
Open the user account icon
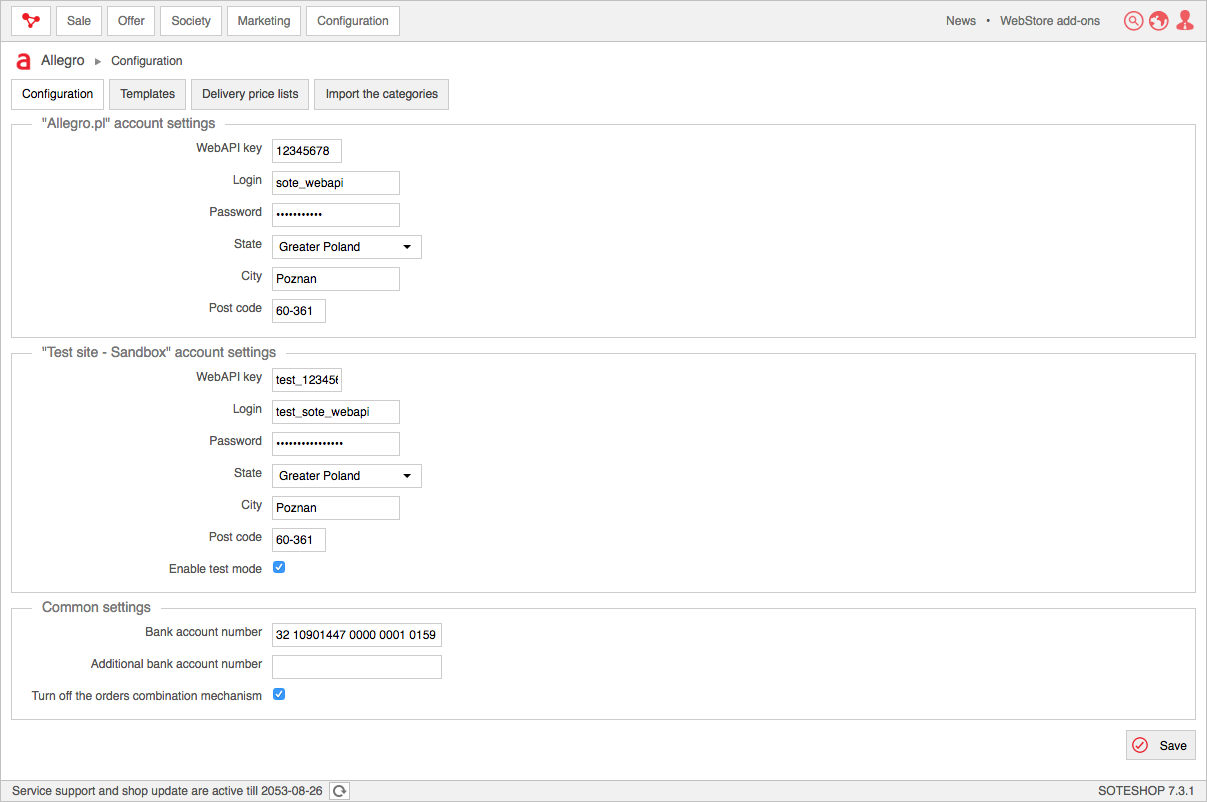(1185, 21)
